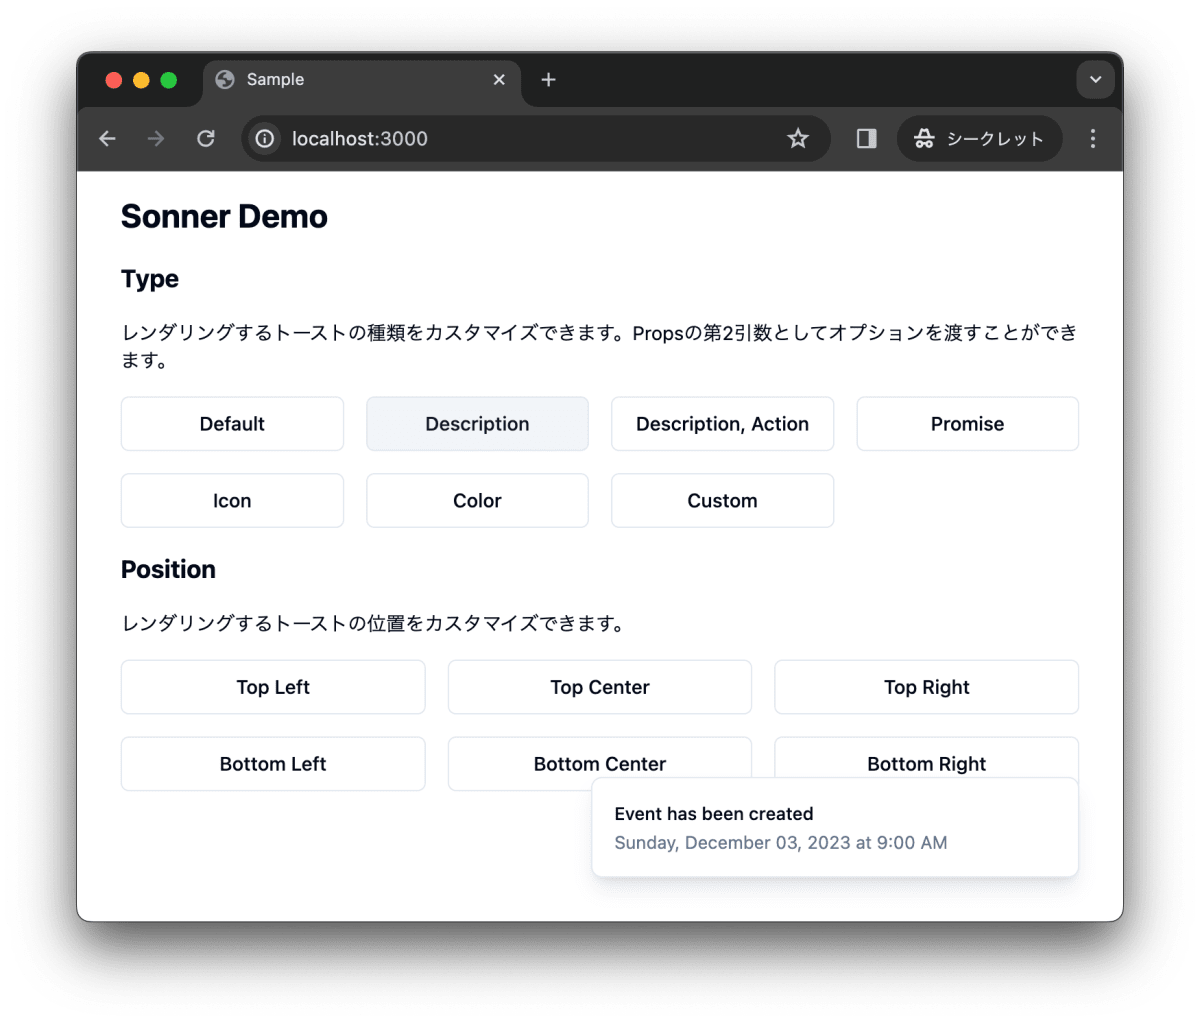Set toast position to Top Left
The height and width of the screenshot is (1023, 1200).
pos(273,687)
